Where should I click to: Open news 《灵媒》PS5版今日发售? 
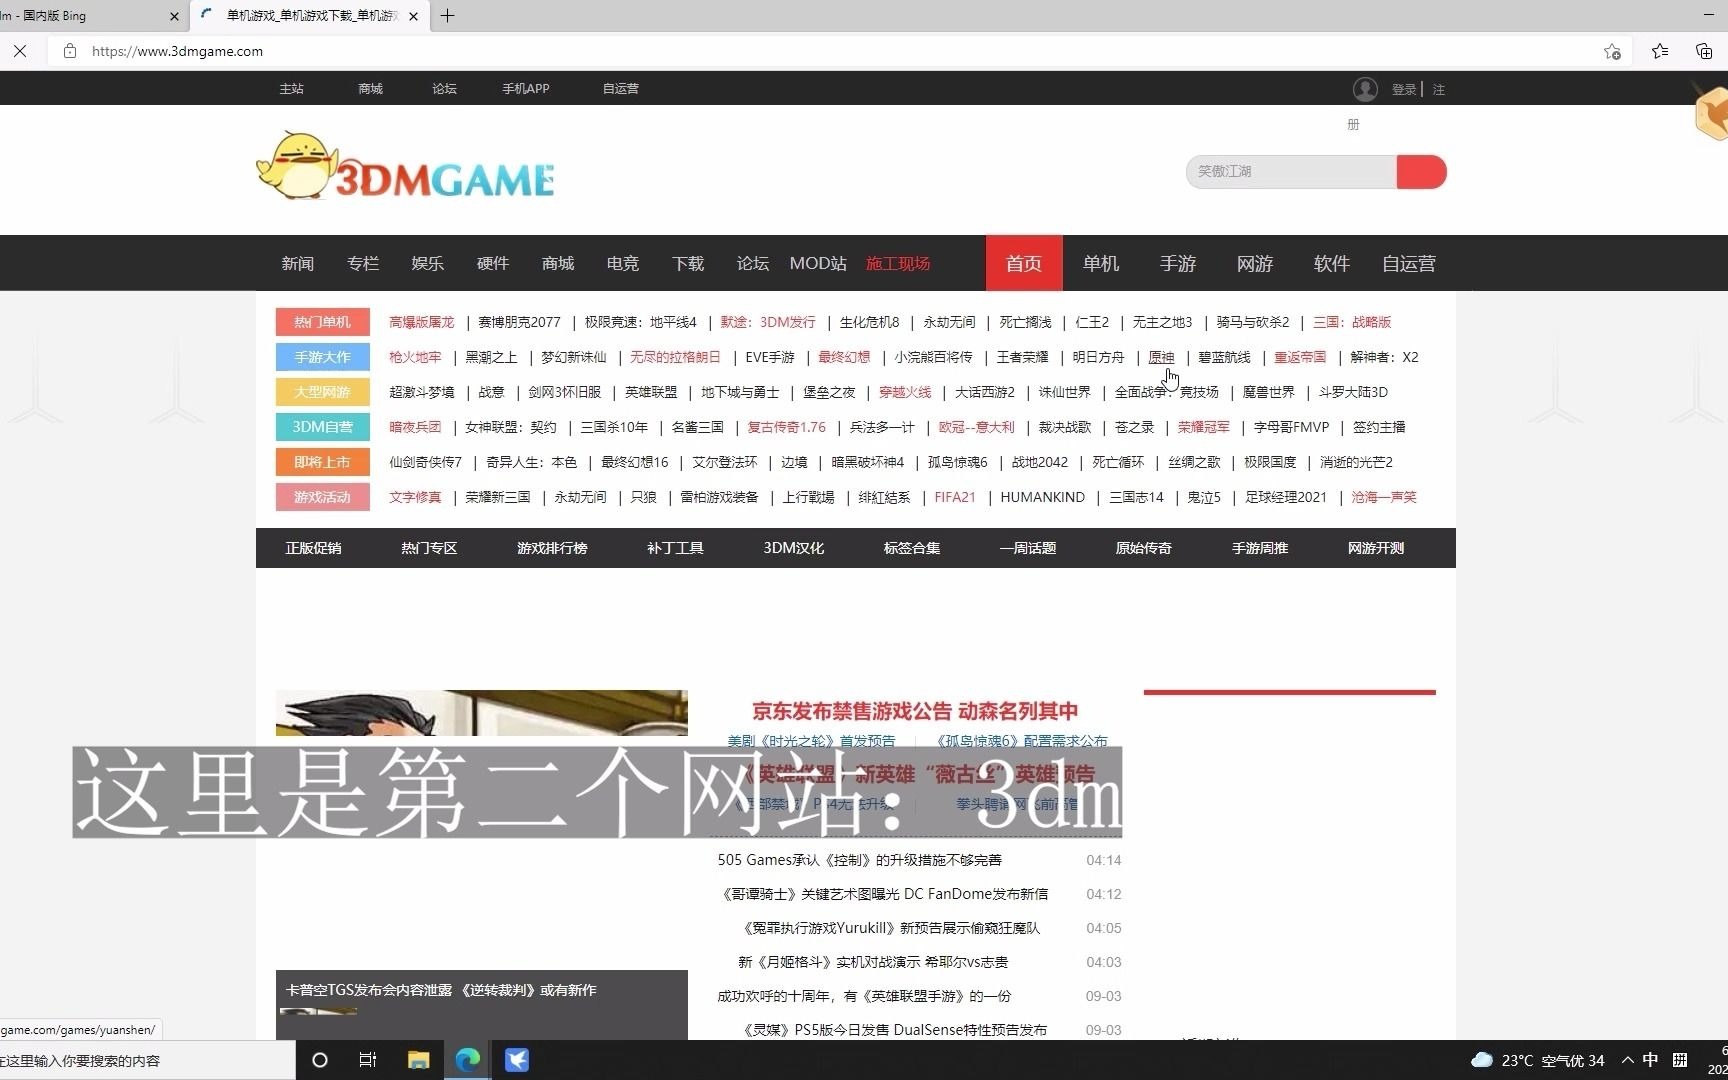[x=893, y=1030]
